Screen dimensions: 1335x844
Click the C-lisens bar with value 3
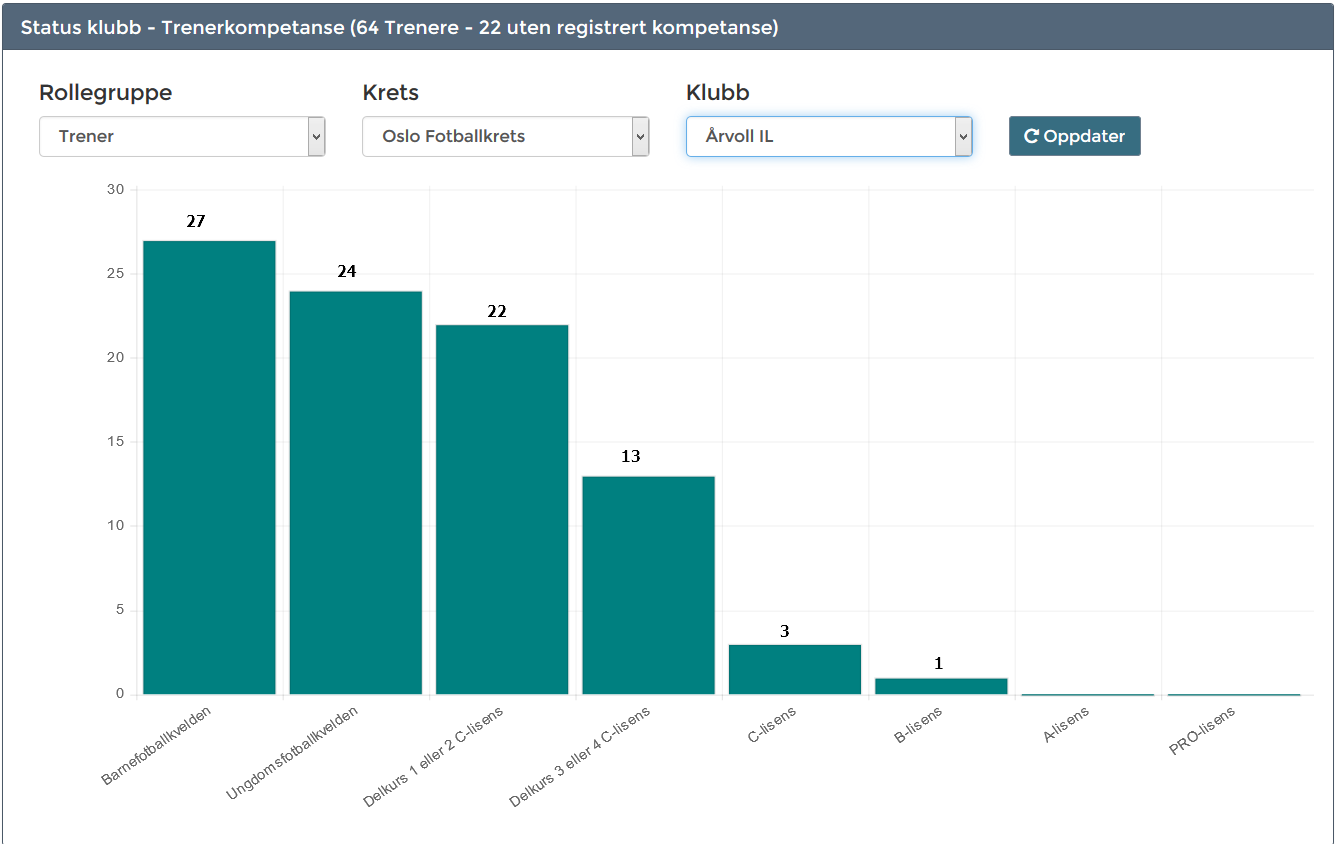pos(795,669)
